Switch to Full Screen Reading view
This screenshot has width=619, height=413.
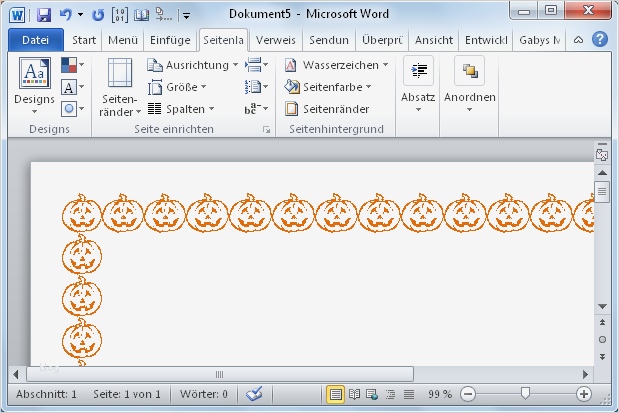tap(354, 394)
